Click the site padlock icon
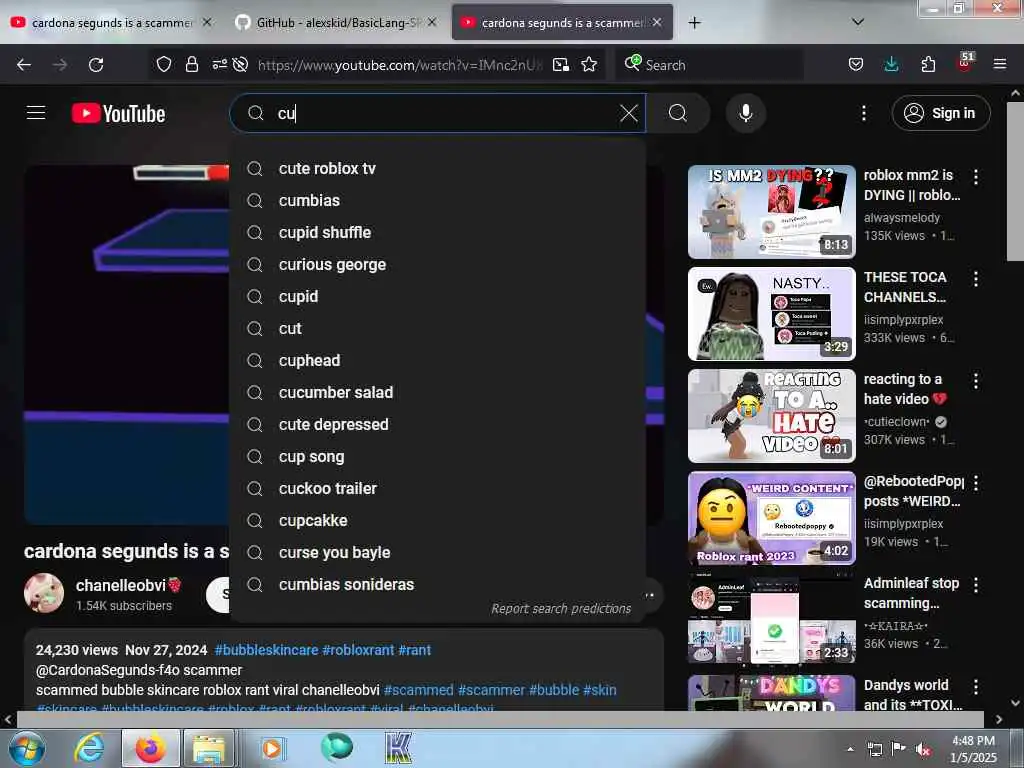The image size is (1024, 768). [x=191, y=64]
